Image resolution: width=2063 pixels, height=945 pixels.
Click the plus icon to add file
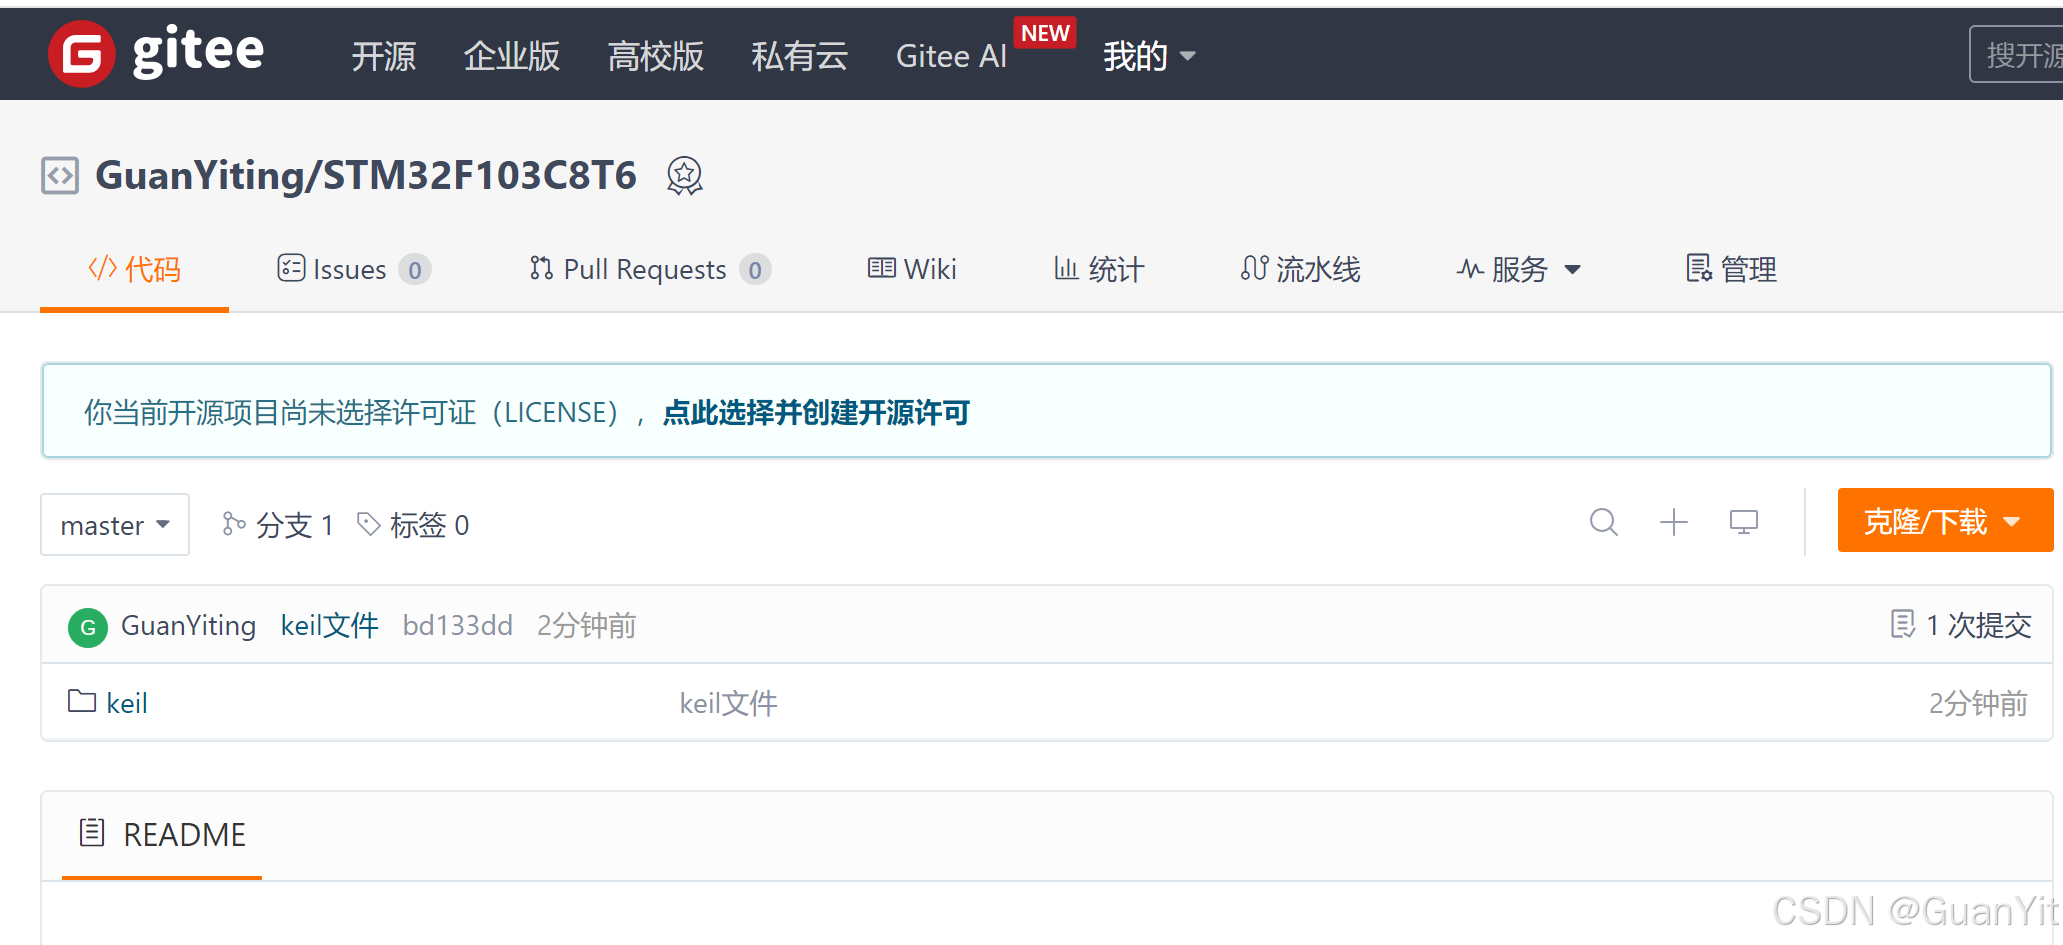(x=1674, y=522)
